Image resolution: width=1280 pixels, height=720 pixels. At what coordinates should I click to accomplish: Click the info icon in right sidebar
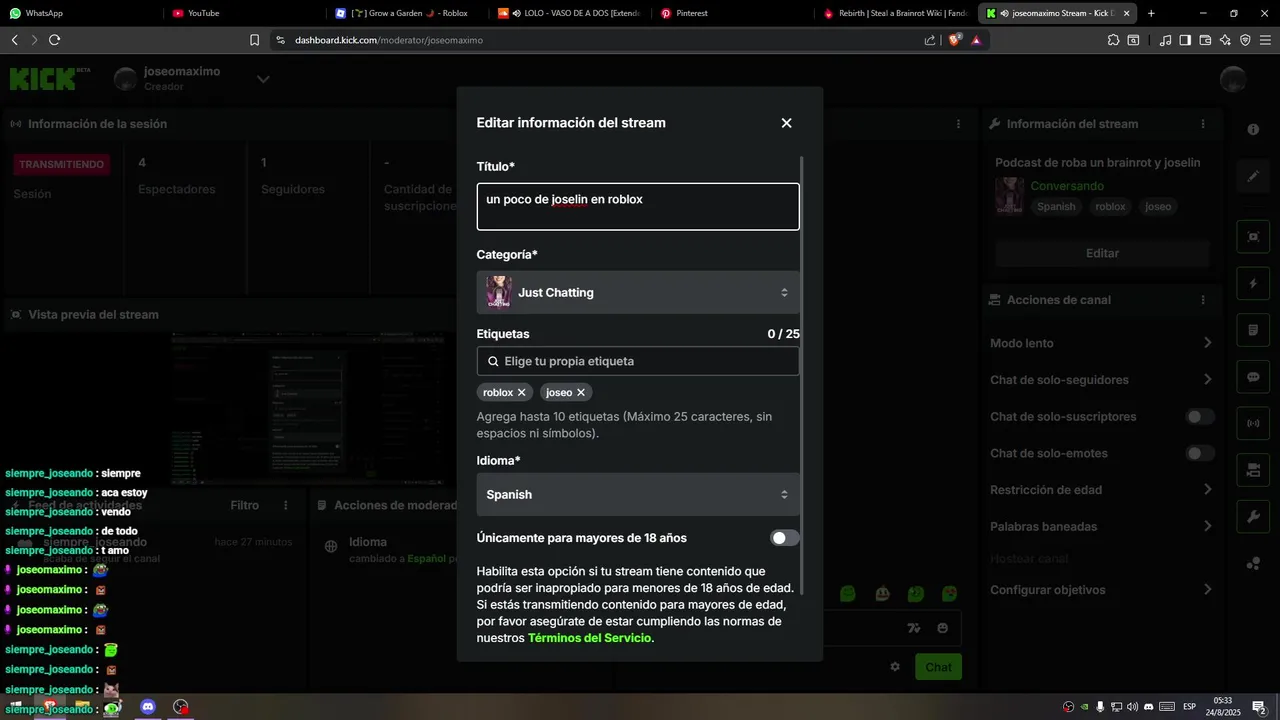point(1253,130)
